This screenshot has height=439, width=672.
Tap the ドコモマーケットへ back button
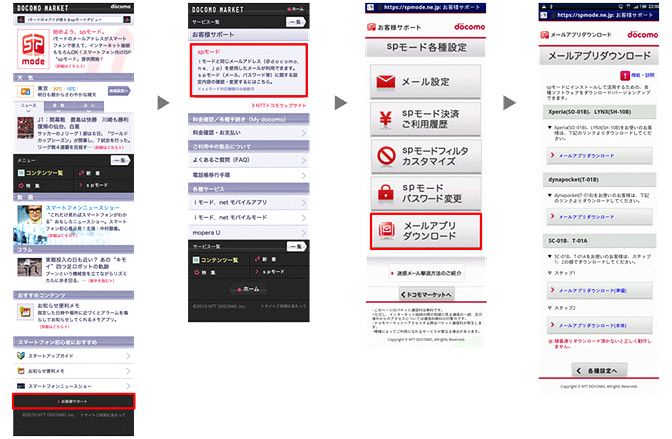[426, 295]
